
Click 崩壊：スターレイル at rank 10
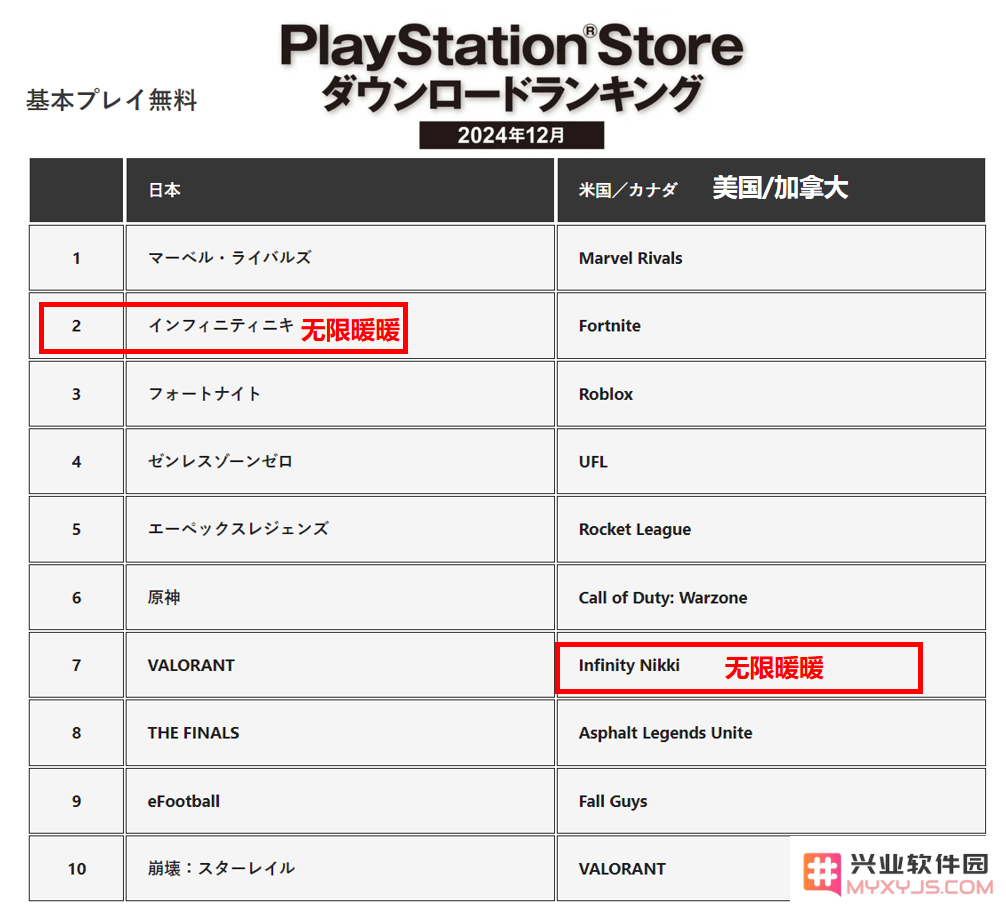[x=221, y=868]
